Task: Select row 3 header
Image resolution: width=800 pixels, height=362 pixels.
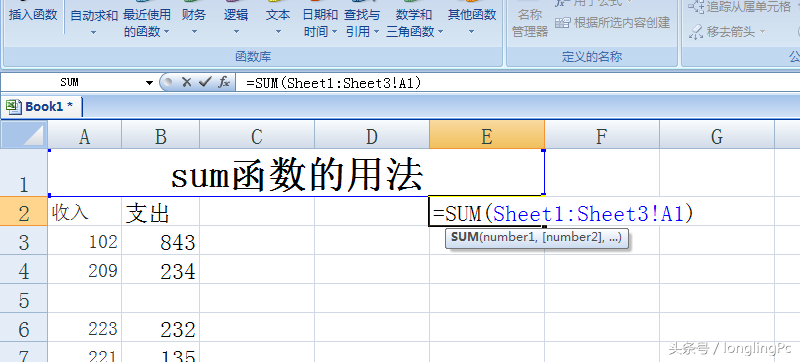Action: tap(24, 241)
